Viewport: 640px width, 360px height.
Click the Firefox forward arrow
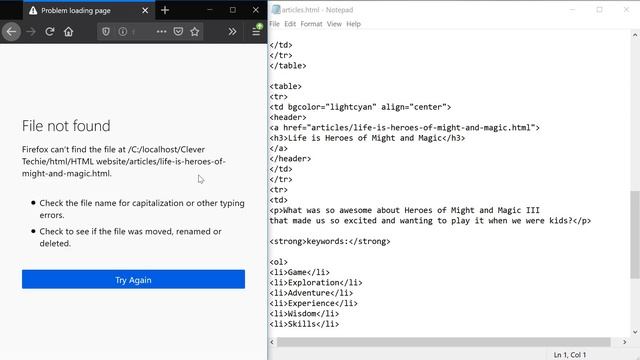31,31
